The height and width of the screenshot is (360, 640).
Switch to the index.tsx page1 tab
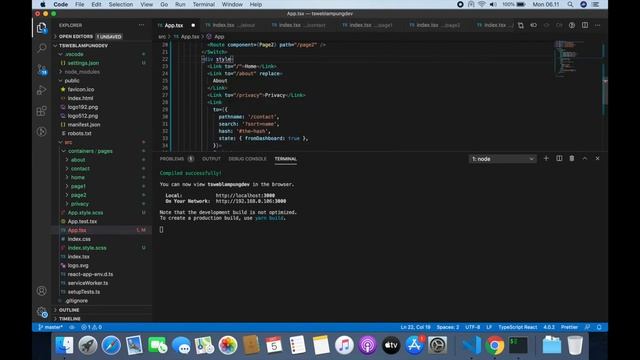tap(369, 25)
